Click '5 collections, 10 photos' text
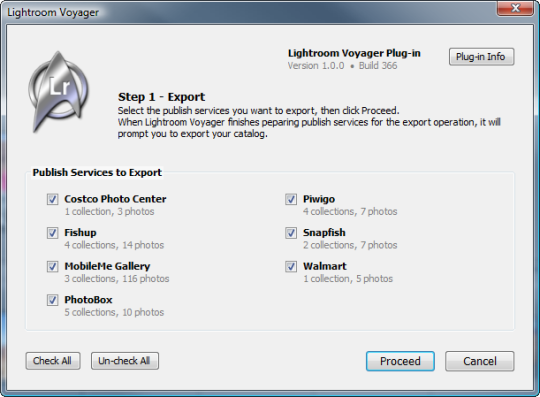The height and width of the screenshot is (397, 540). point(114,312)
